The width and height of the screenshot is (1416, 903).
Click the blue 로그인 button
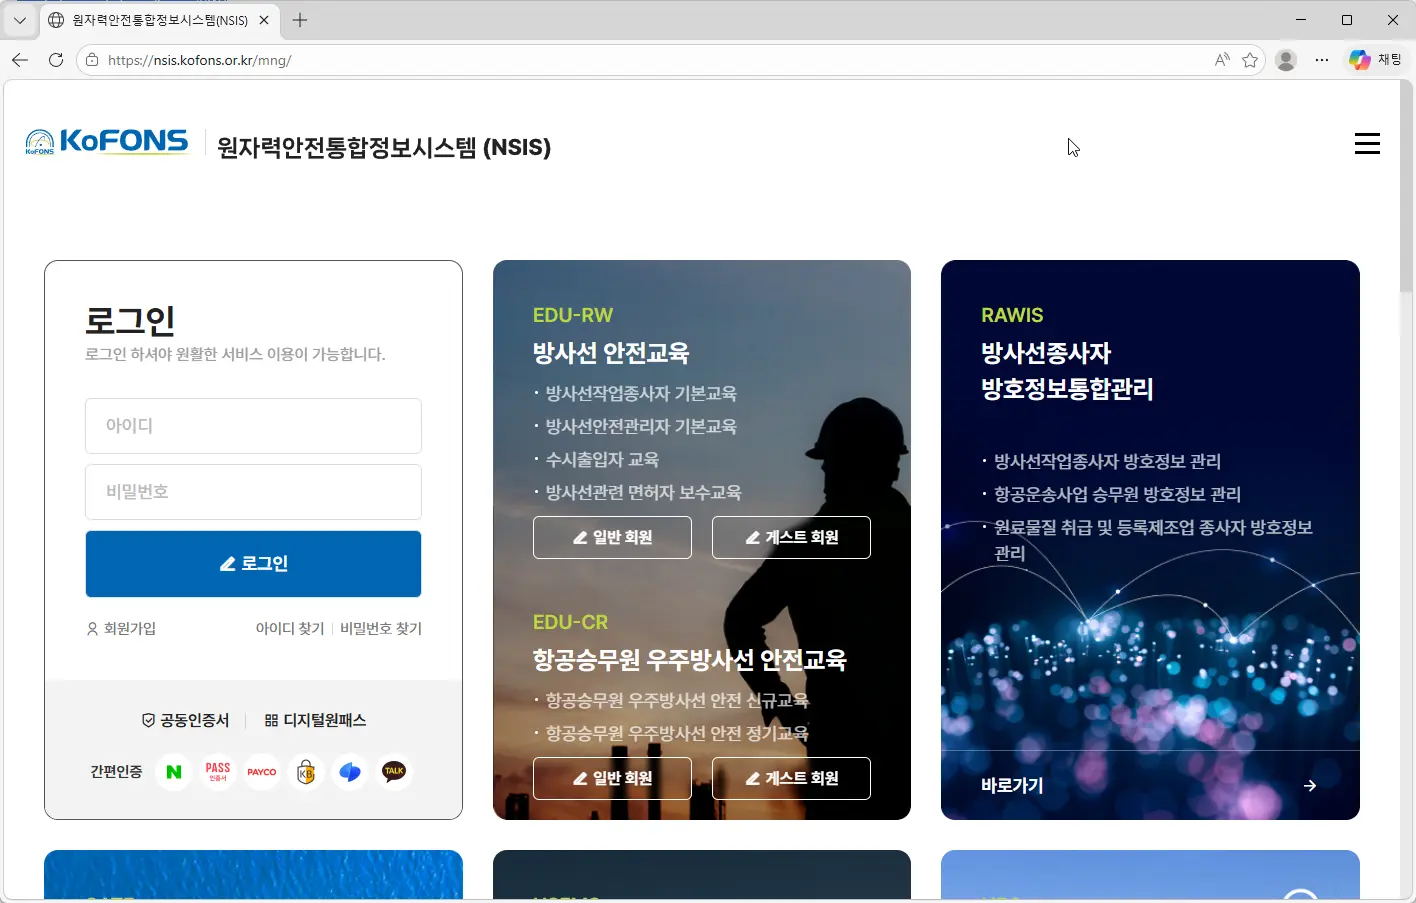pos(253,563)
